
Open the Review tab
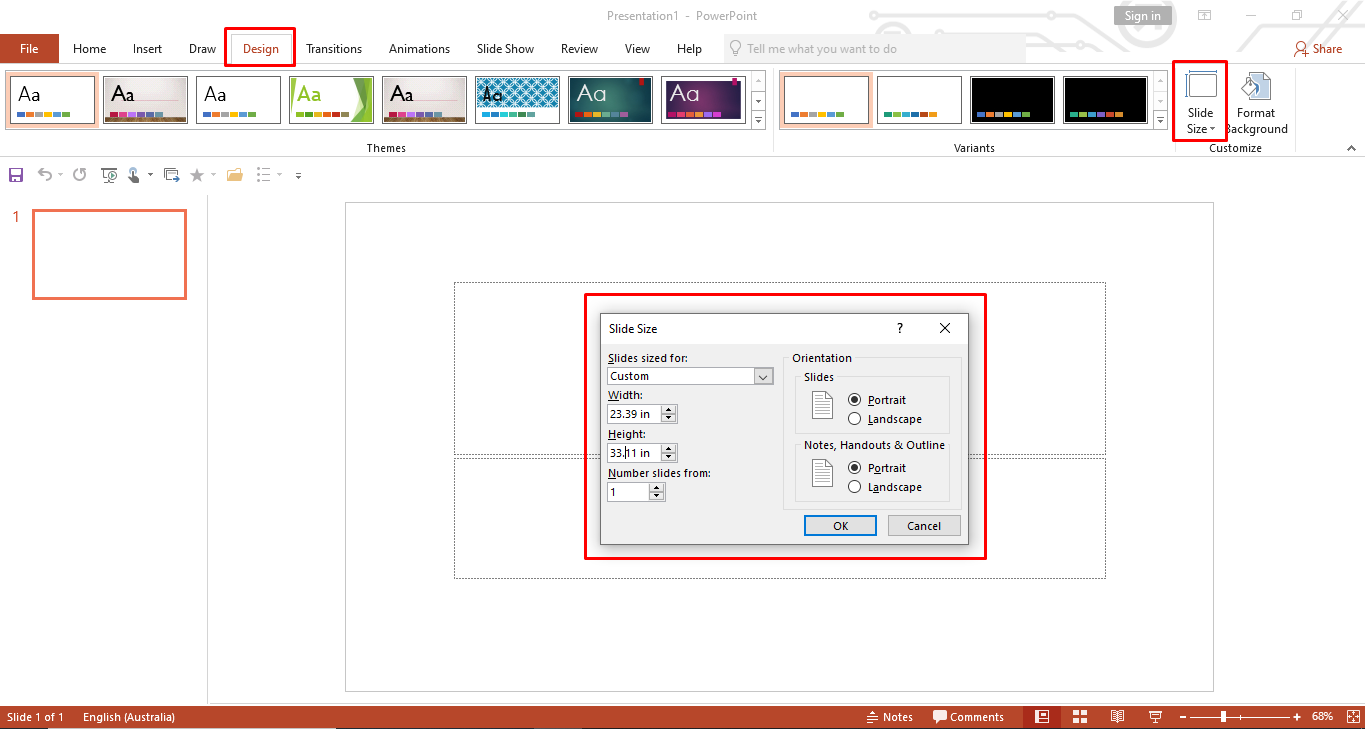pos(579,49)
